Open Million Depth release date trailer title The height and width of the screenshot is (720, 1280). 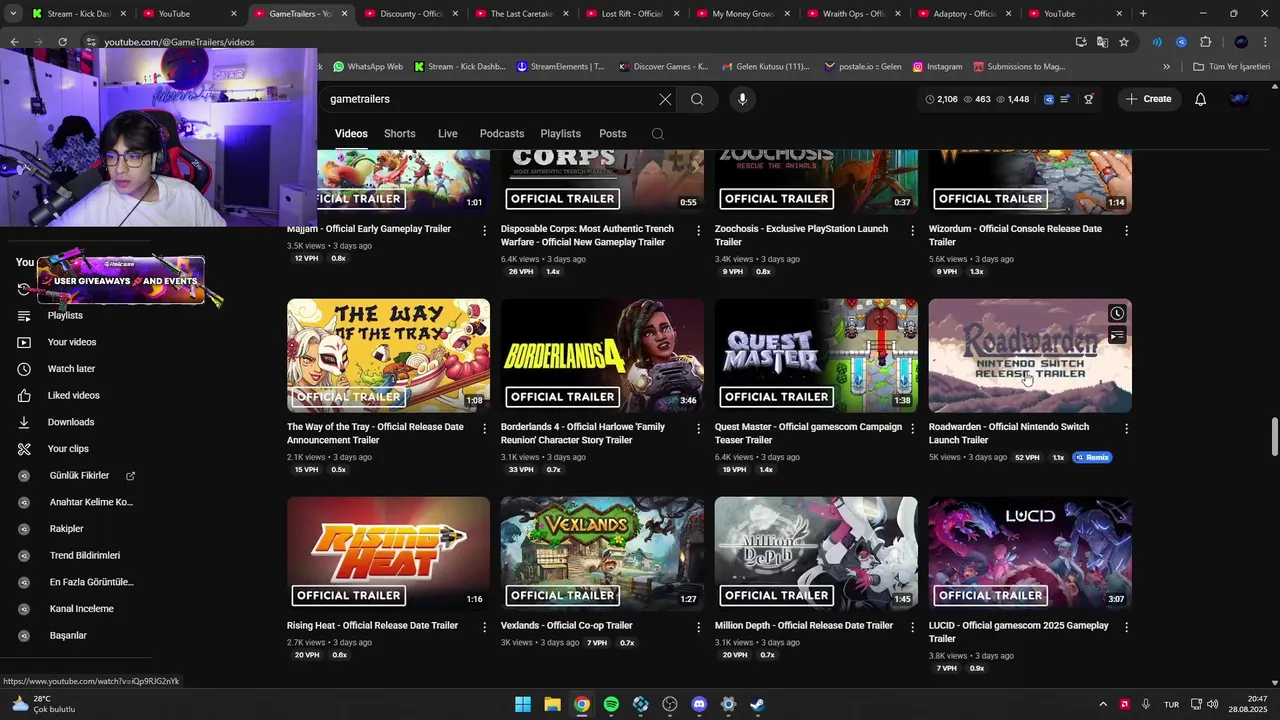(804, 626)
